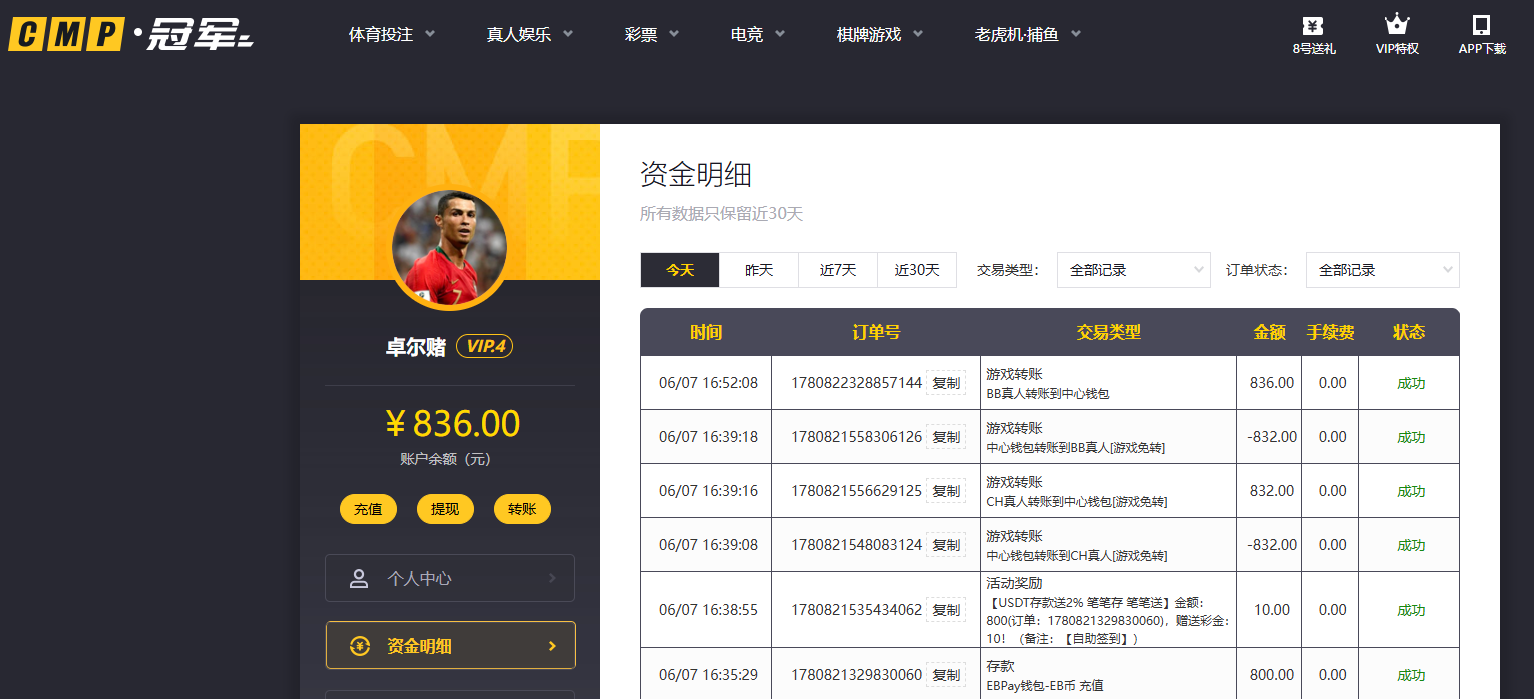Copy order number 1780821558306126
The image size is (1534, 699).
click(946, 437)
